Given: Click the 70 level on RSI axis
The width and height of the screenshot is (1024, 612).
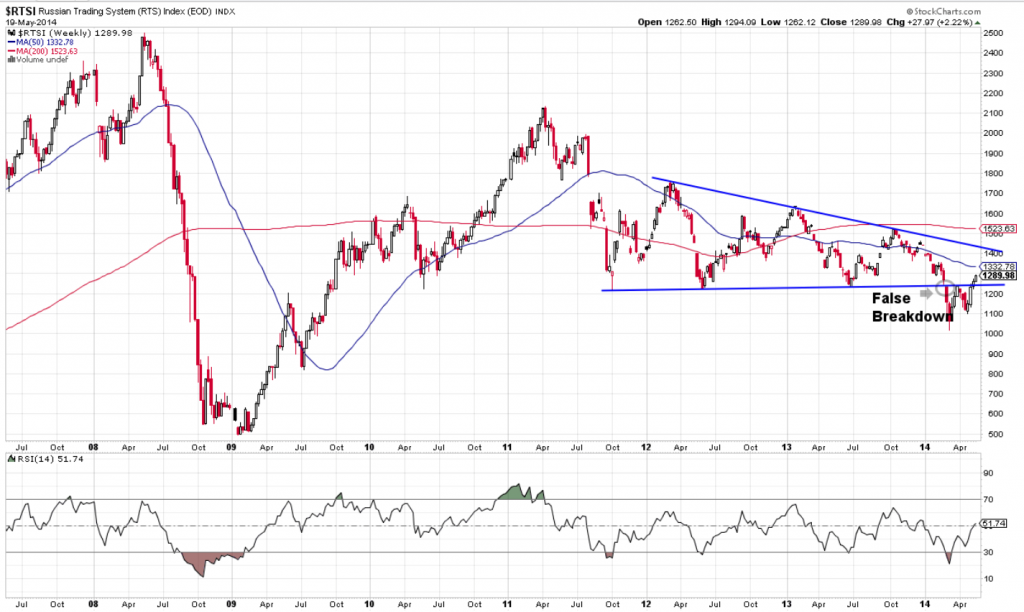Looking at the screenshot, I should (x=989, y=500).
